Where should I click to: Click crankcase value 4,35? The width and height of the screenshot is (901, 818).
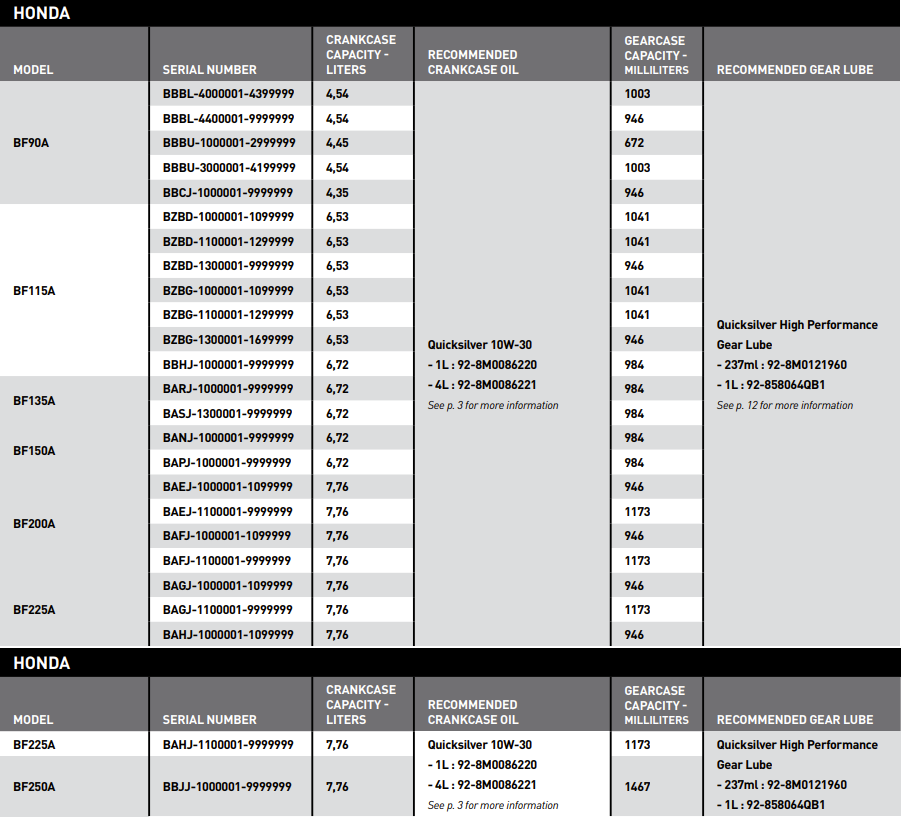(x=337, y=192)
